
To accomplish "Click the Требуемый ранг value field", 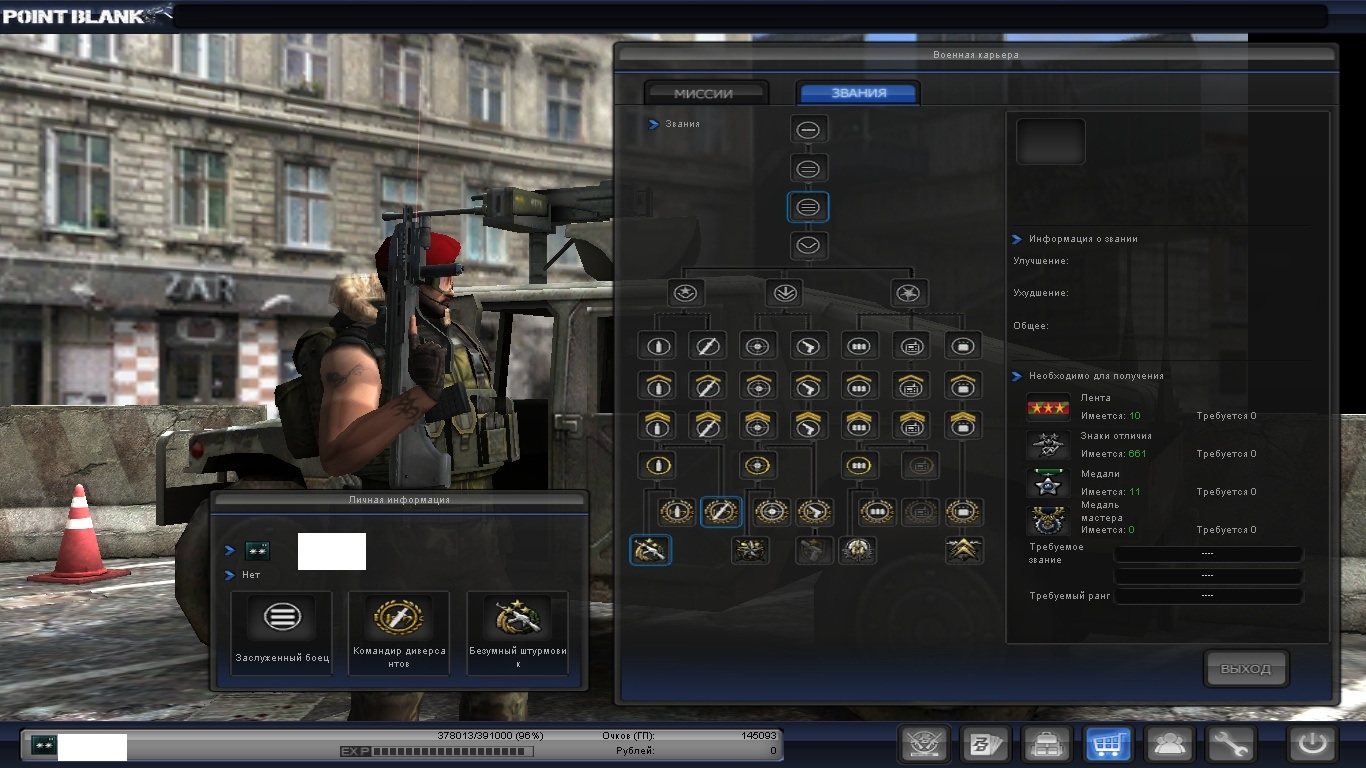I will pos(1208,596).
